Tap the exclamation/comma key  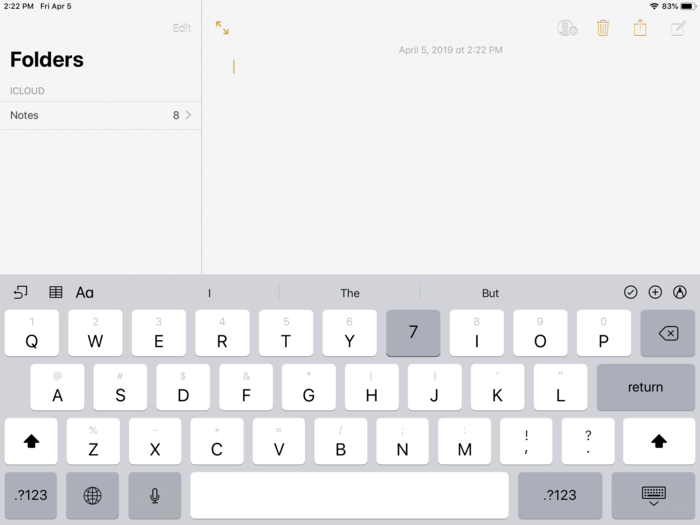tap(526, 441)
